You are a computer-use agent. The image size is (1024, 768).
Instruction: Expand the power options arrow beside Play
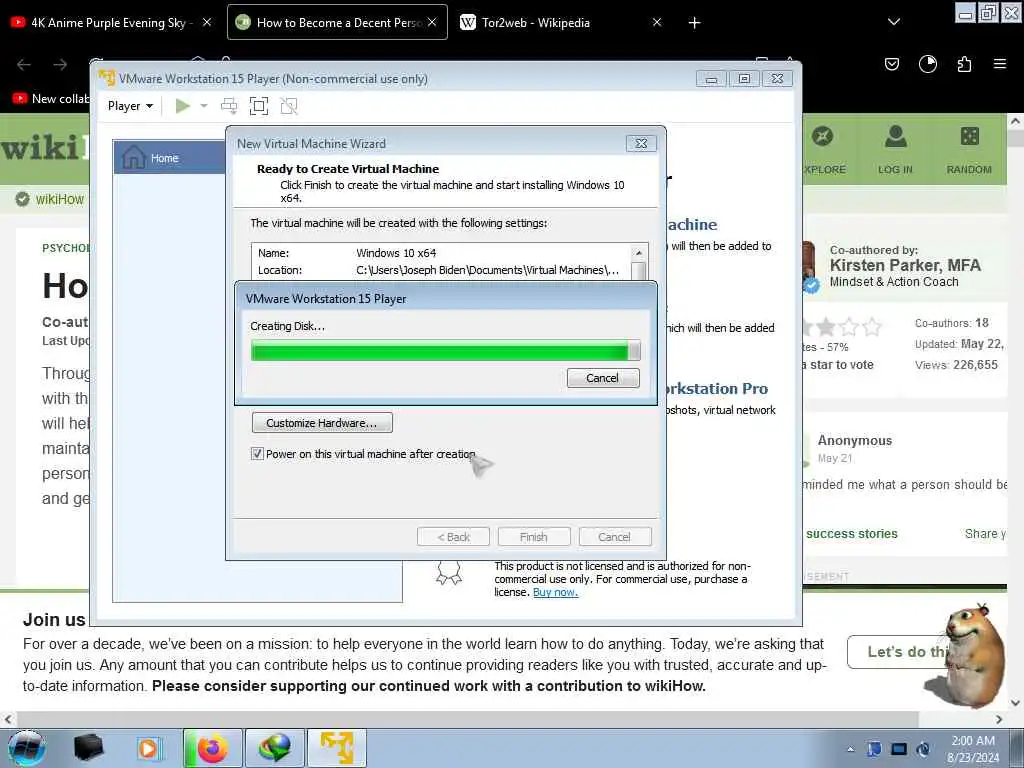204,106
